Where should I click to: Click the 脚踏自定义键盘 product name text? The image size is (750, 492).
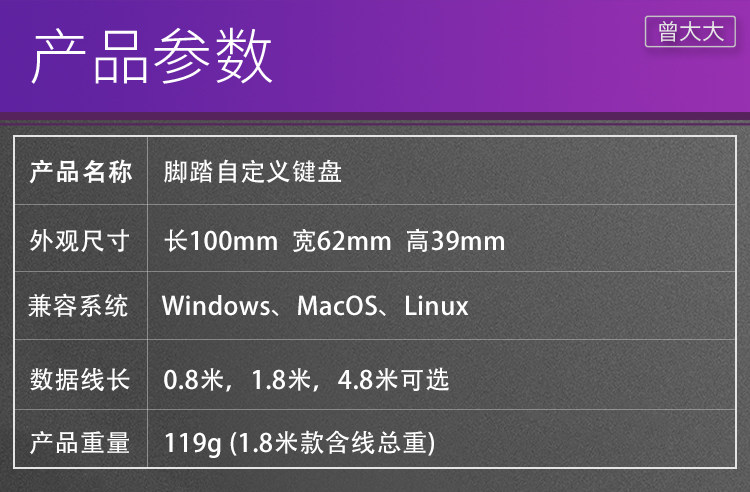pos(252,172)
